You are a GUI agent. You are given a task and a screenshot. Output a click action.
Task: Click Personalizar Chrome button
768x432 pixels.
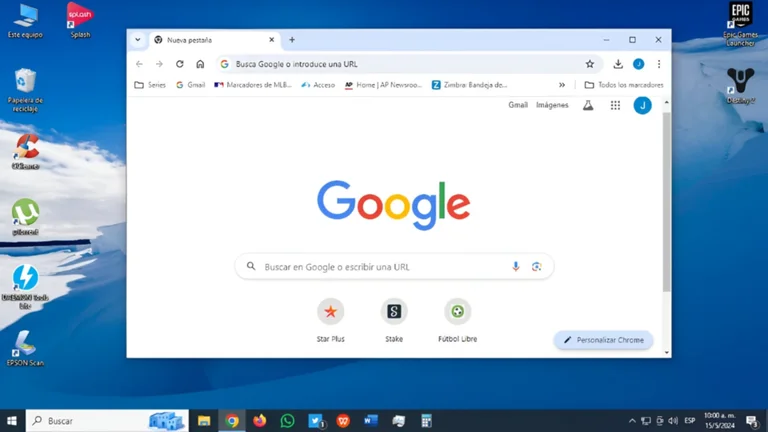pyautogui.click(x=603, y=340)
